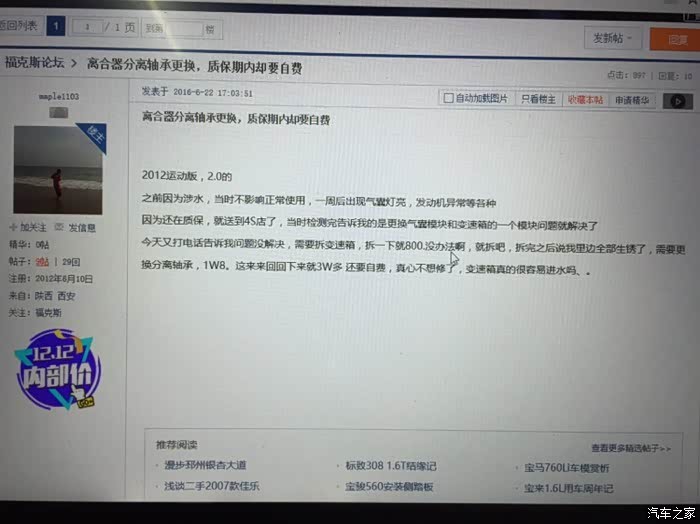700x524 pixels.
Task: Go back via 返回列表
Action: point(19,26)
